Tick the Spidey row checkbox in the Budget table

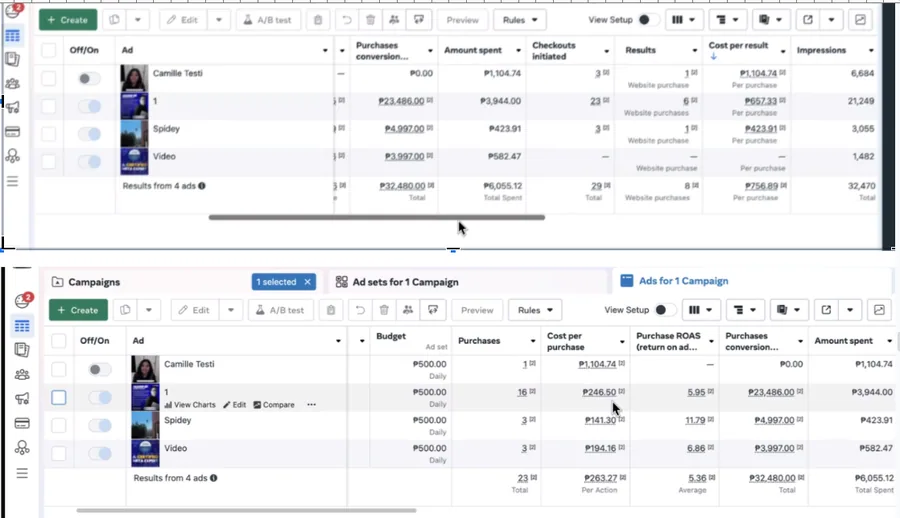tap(59, 426)
